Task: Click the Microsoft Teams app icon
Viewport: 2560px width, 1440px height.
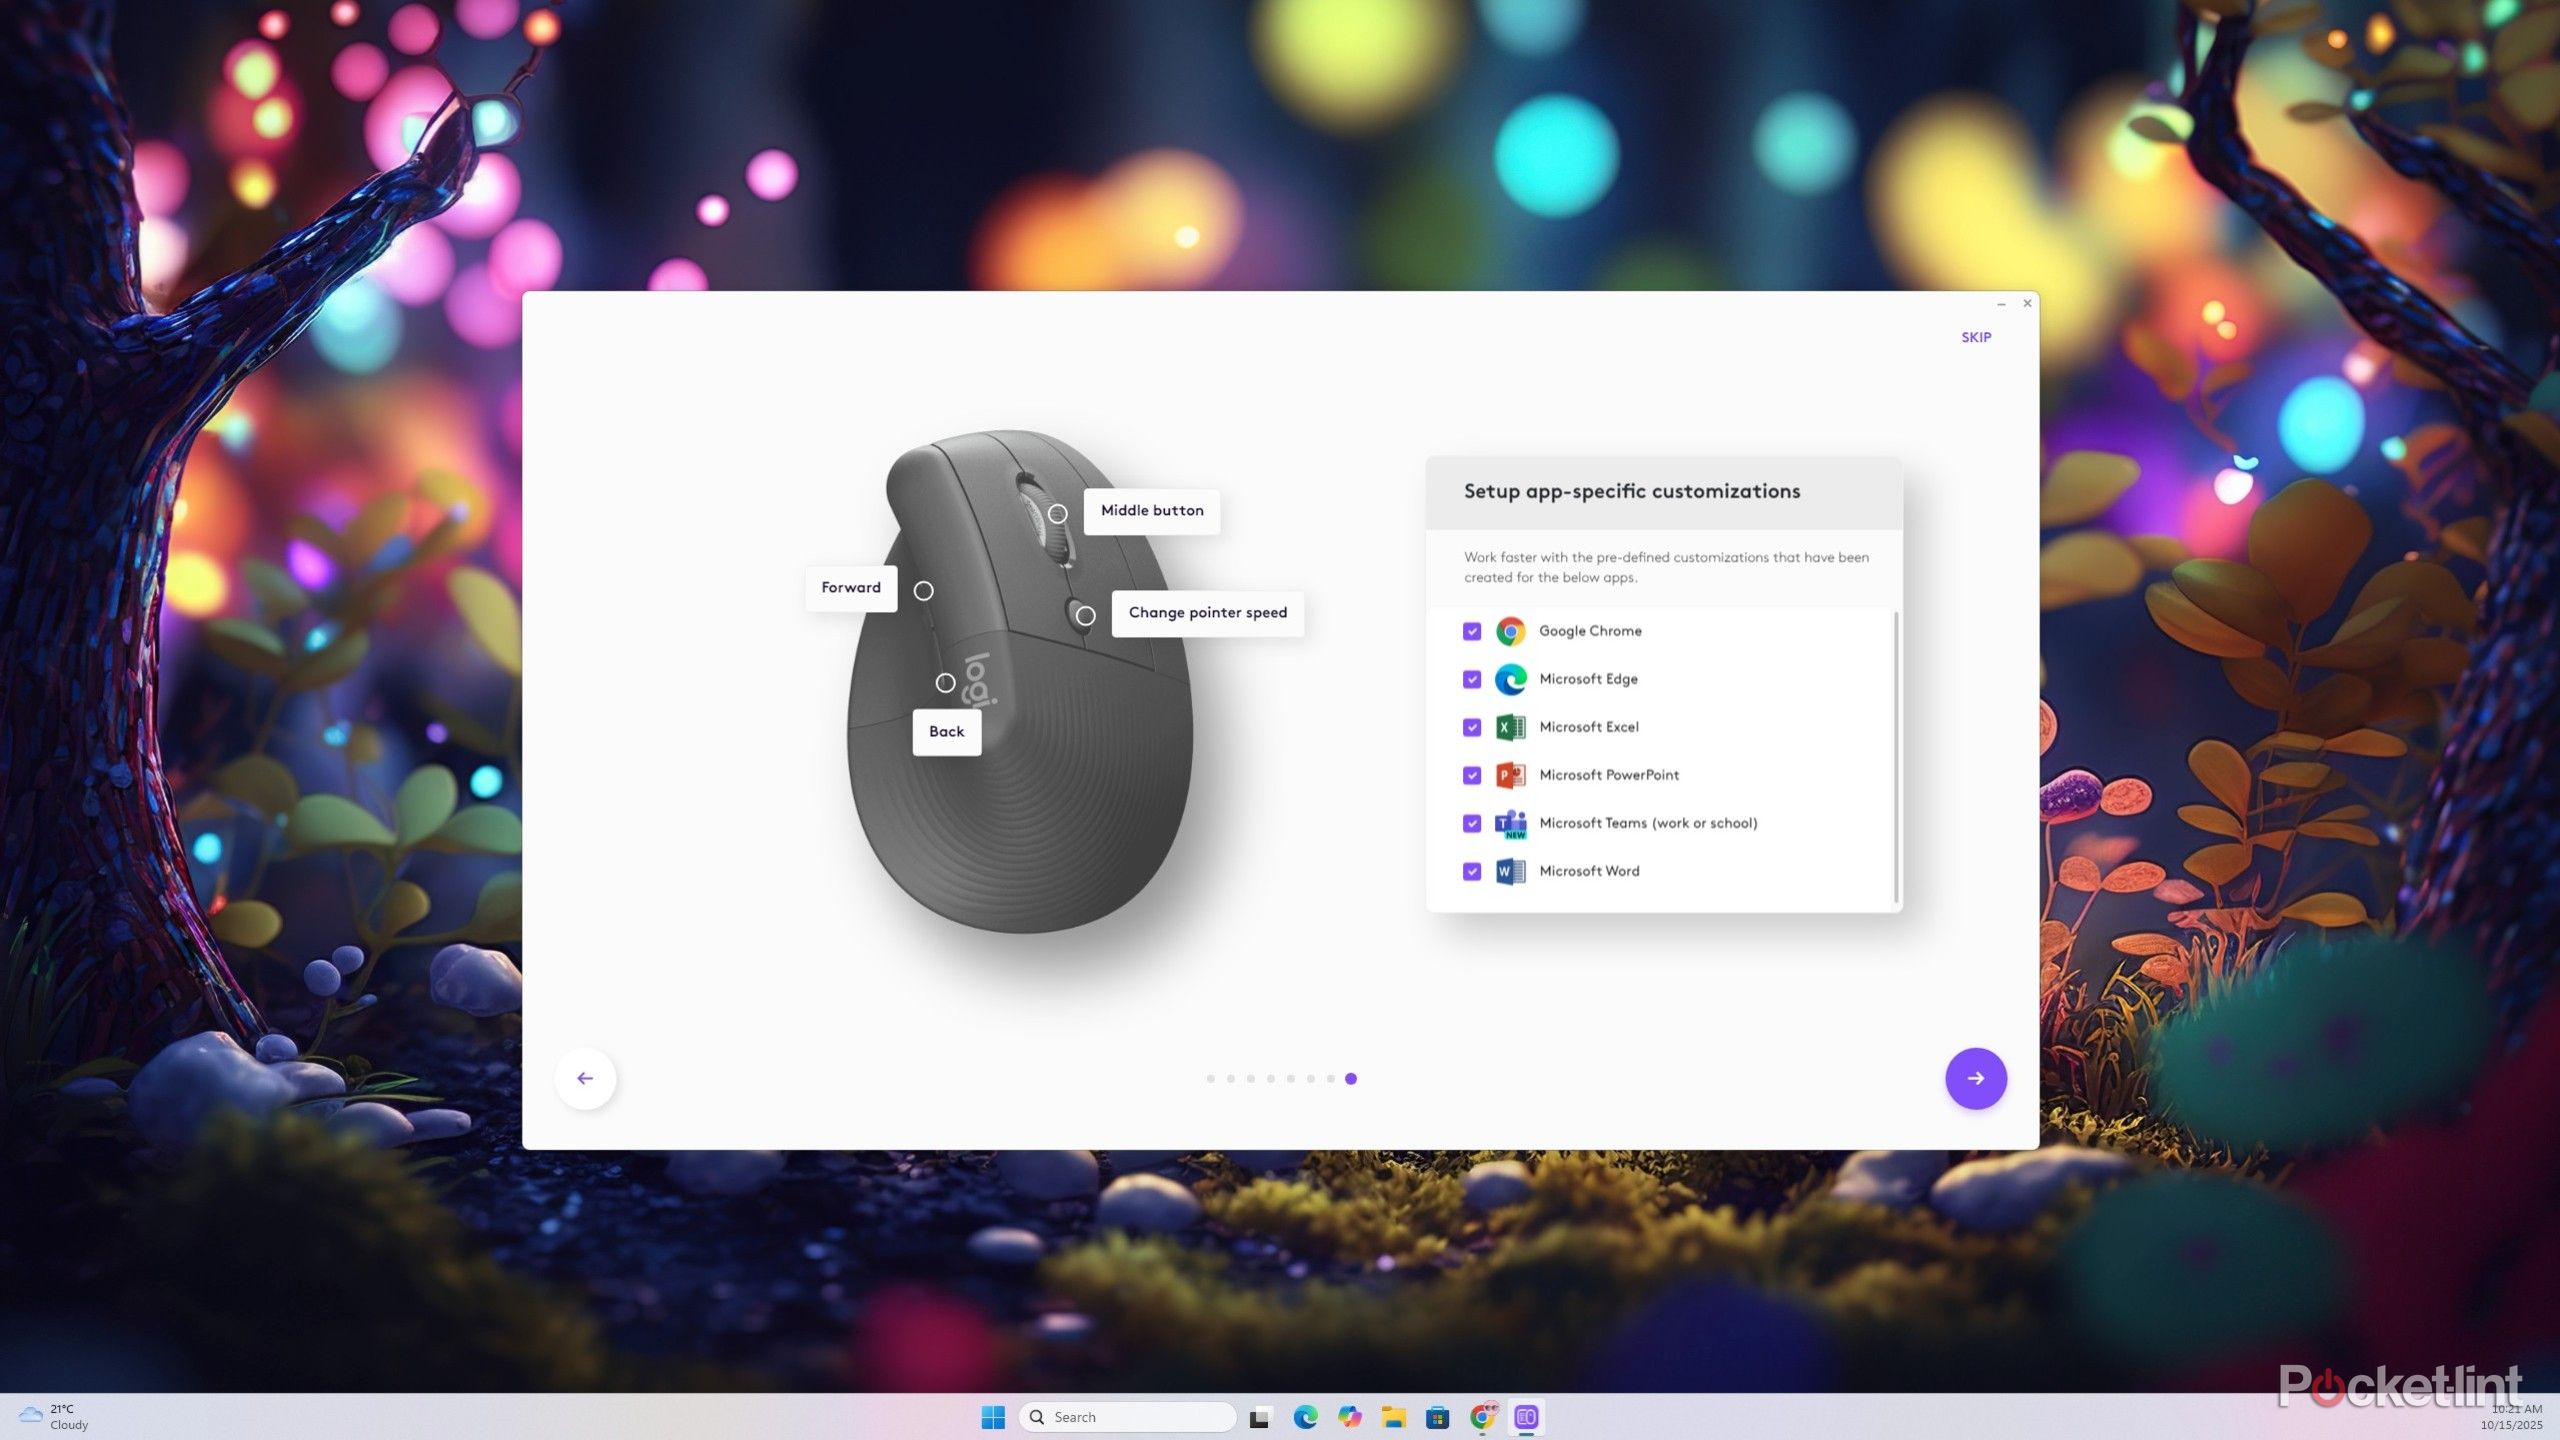Action: (x=1510, y=823)
